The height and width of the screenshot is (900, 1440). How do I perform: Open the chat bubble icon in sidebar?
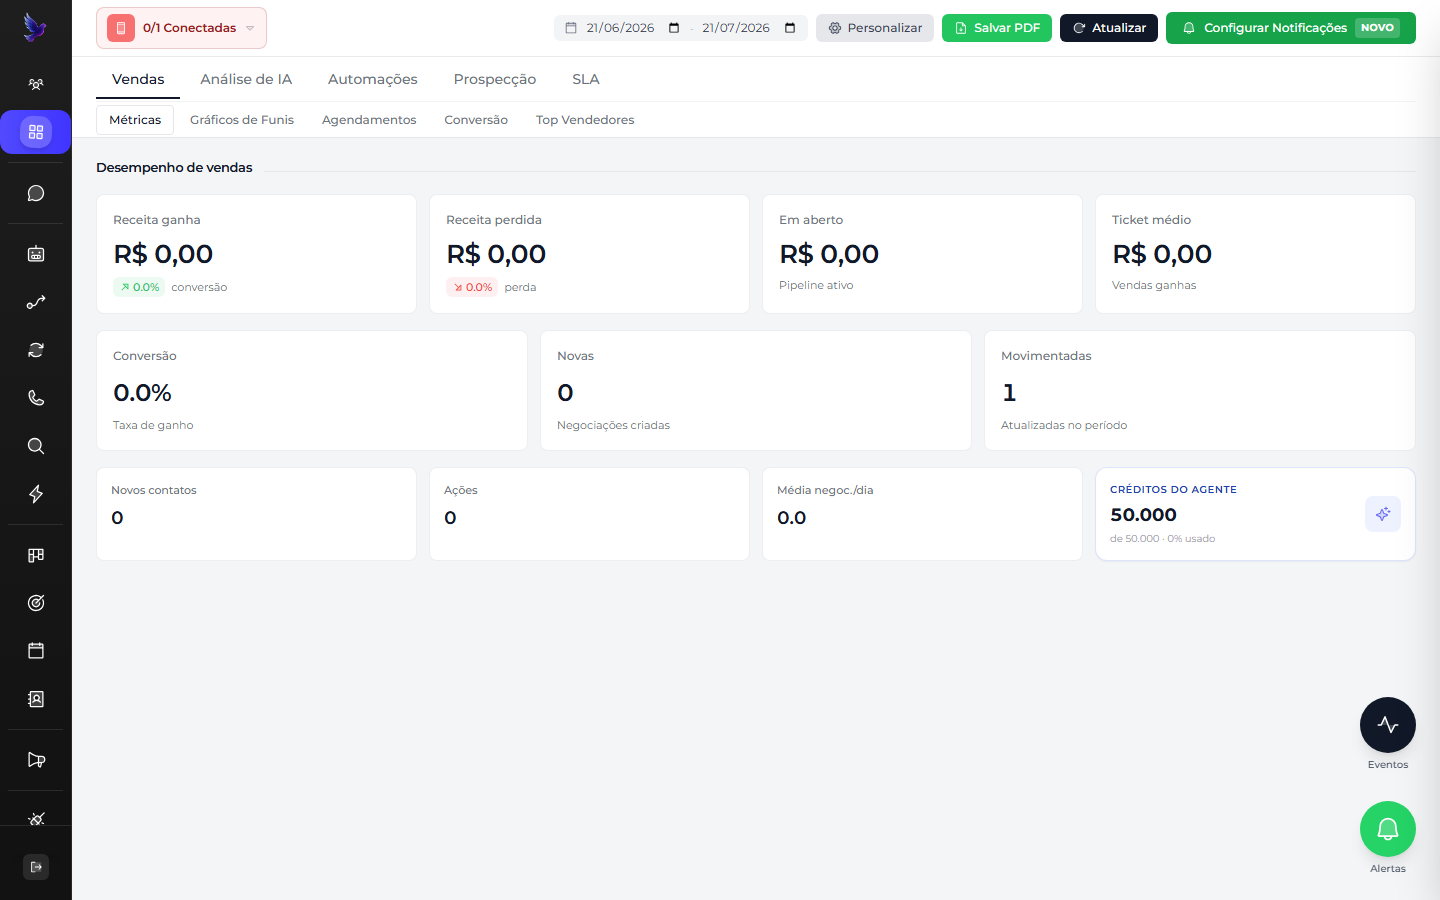[36, 193]
